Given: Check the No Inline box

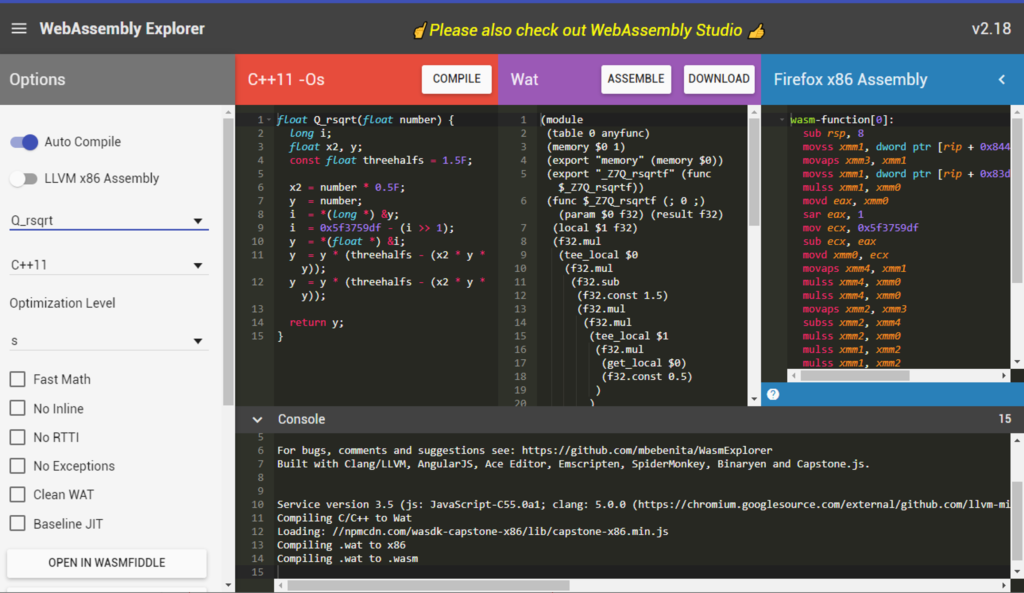Looking at the screenshot, I should point(15,408).
